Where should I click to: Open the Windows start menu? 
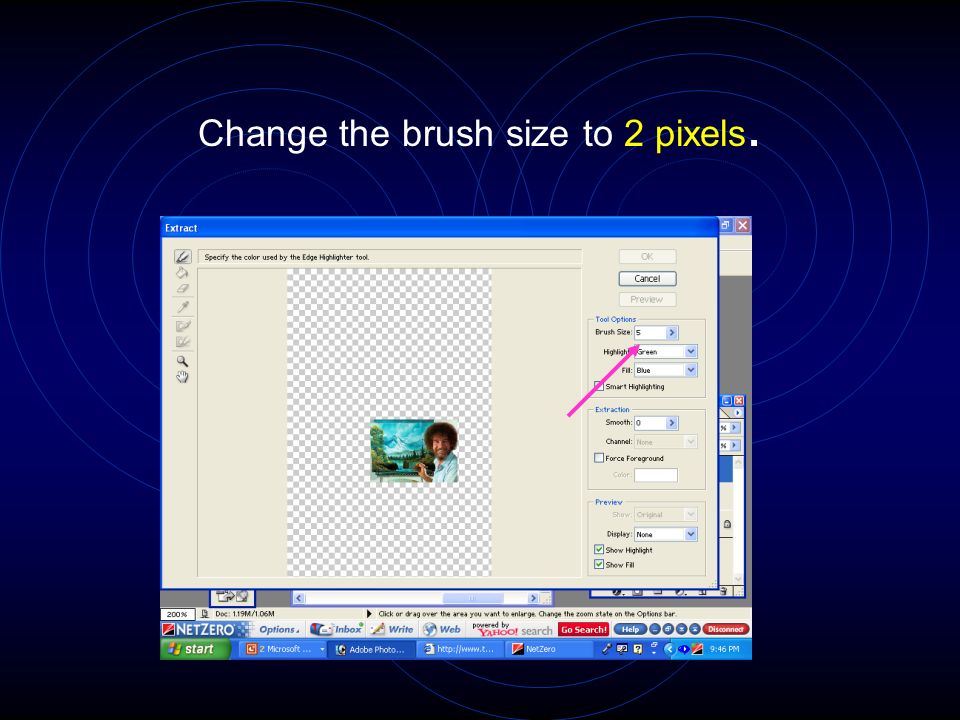pos(195,649)
